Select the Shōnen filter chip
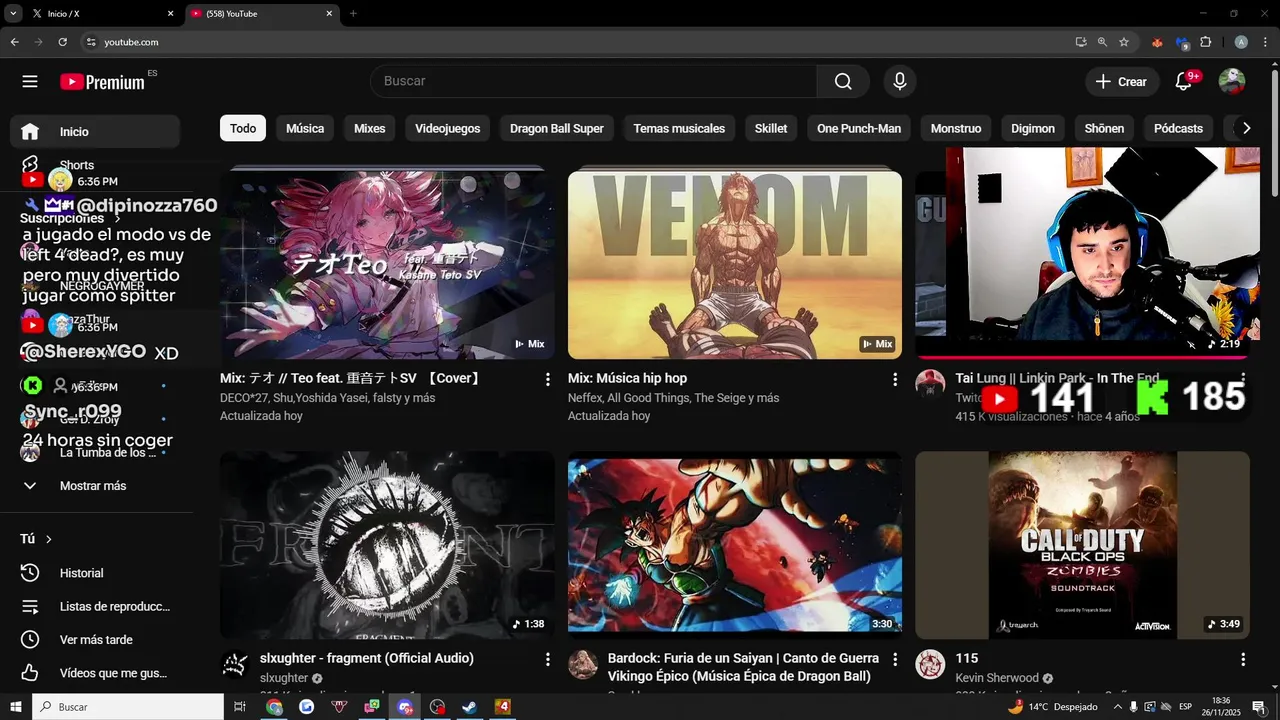Viewport: 1280px width, 720px height. (1104, 128)
